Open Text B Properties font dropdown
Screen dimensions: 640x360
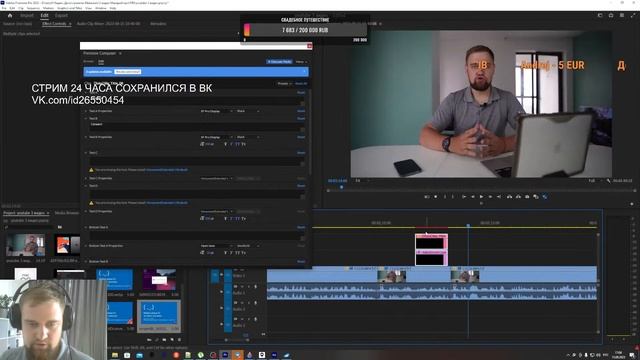coord(216,137)
